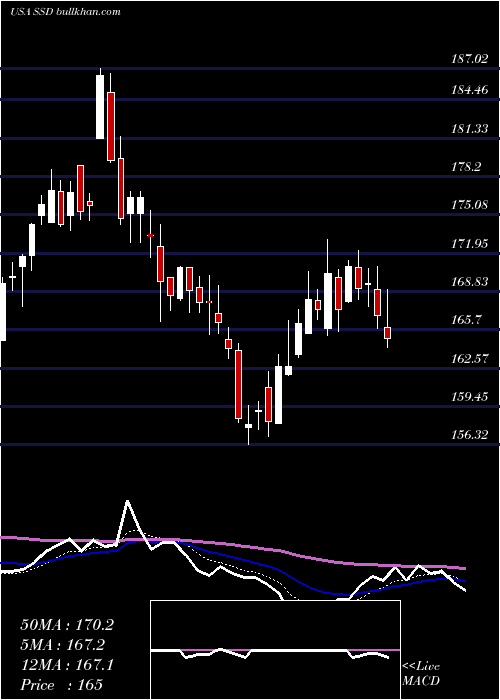
Task: Click the '<<Live MACD' label
Action: pyautogui.click(x=421, y=674)
